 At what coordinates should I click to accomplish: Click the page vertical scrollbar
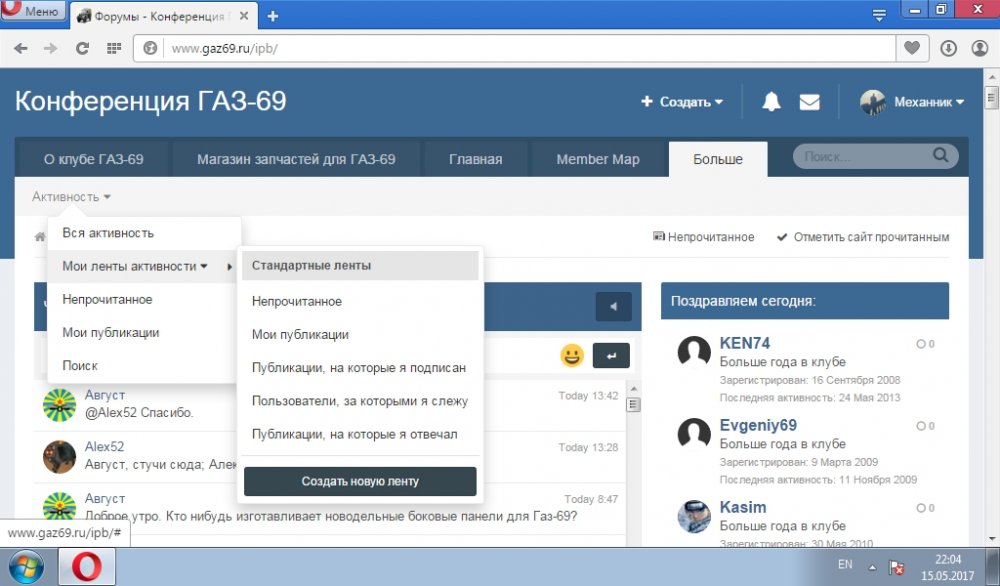(x=991, y=300)
